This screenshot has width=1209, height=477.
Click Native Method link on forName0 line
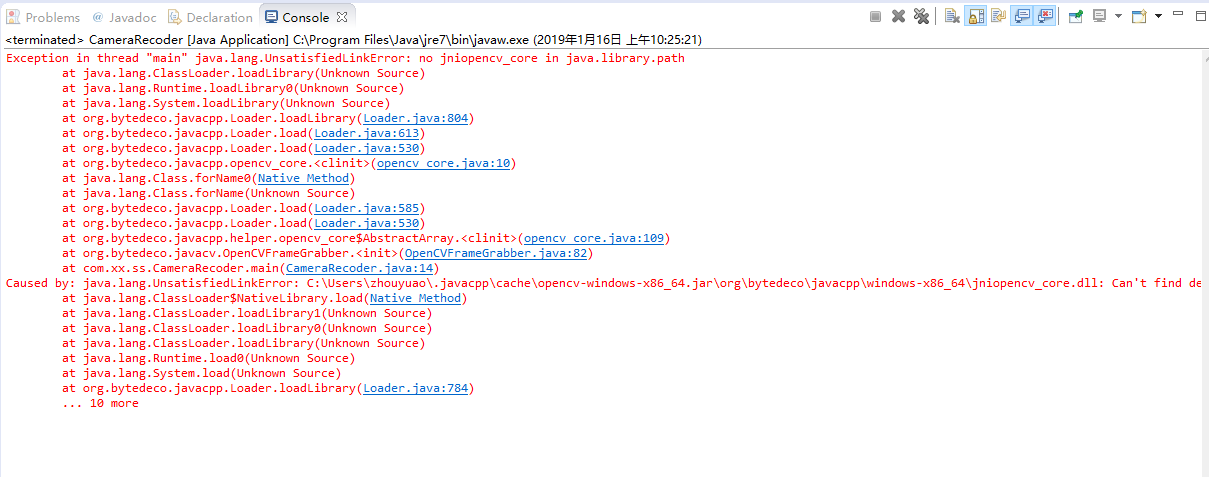coord(303,178)
